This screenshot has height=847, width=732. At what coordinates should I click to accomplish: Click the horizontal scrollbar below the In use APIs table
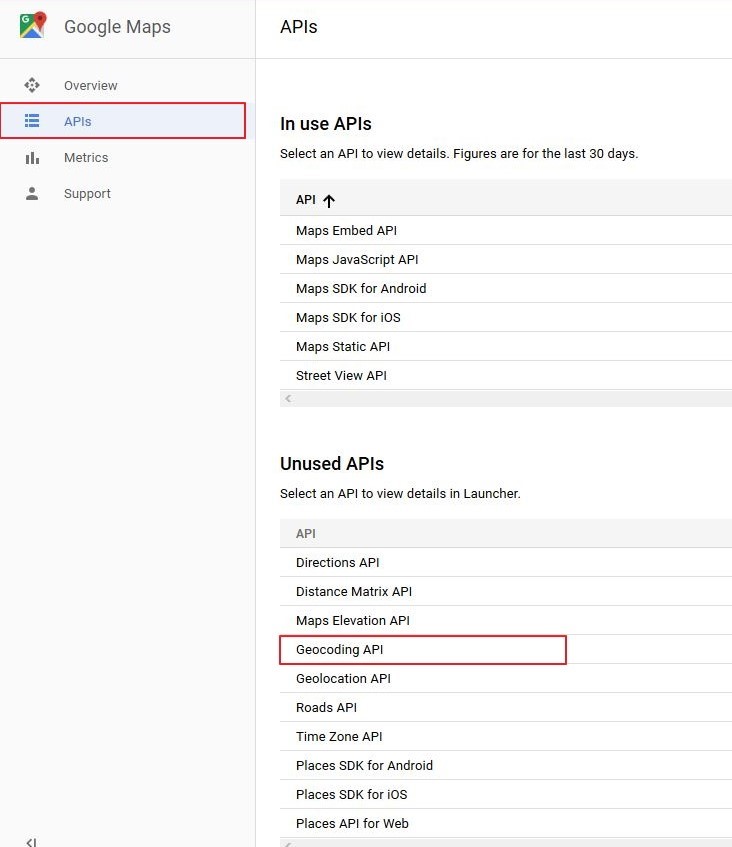point(500,397)
